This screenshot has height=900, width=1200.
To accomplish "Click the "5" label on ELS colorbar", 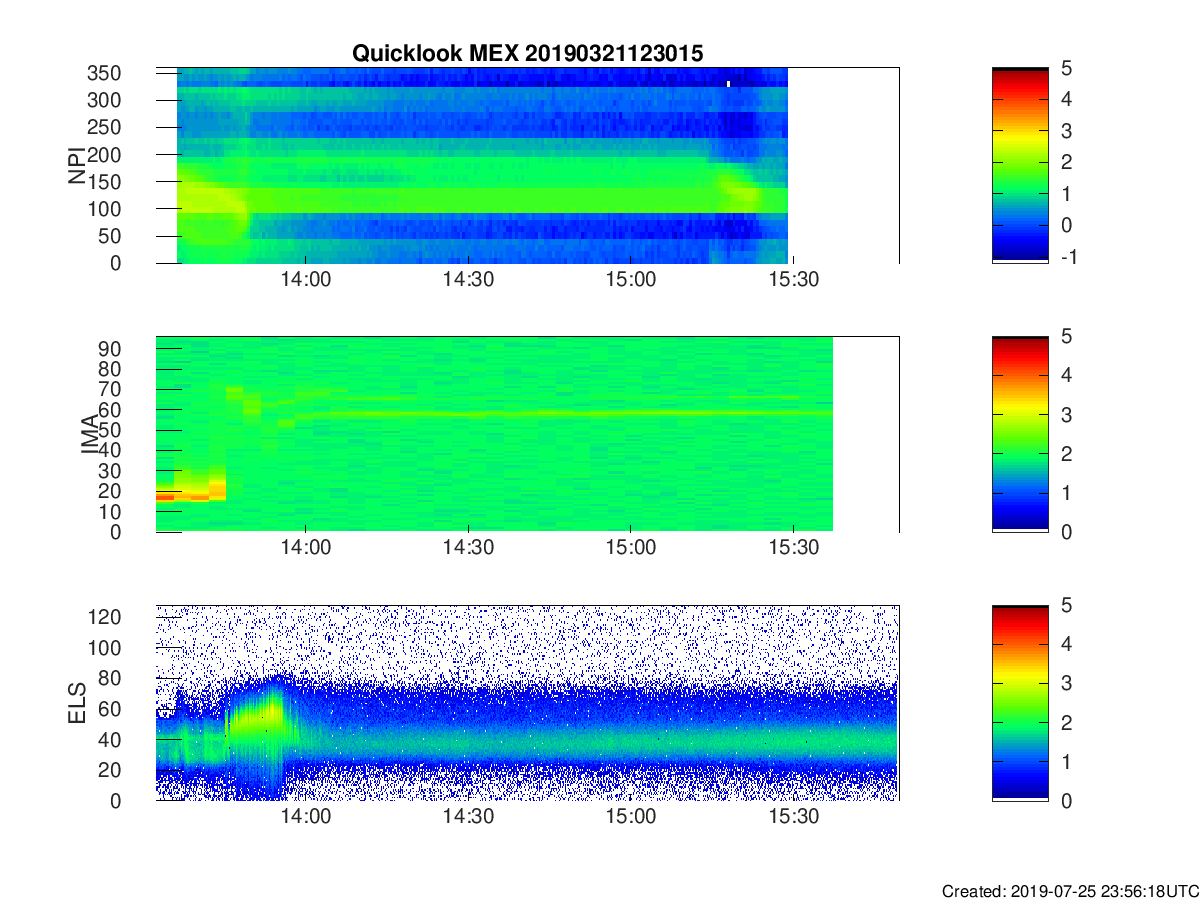I will pos(1066,606).
